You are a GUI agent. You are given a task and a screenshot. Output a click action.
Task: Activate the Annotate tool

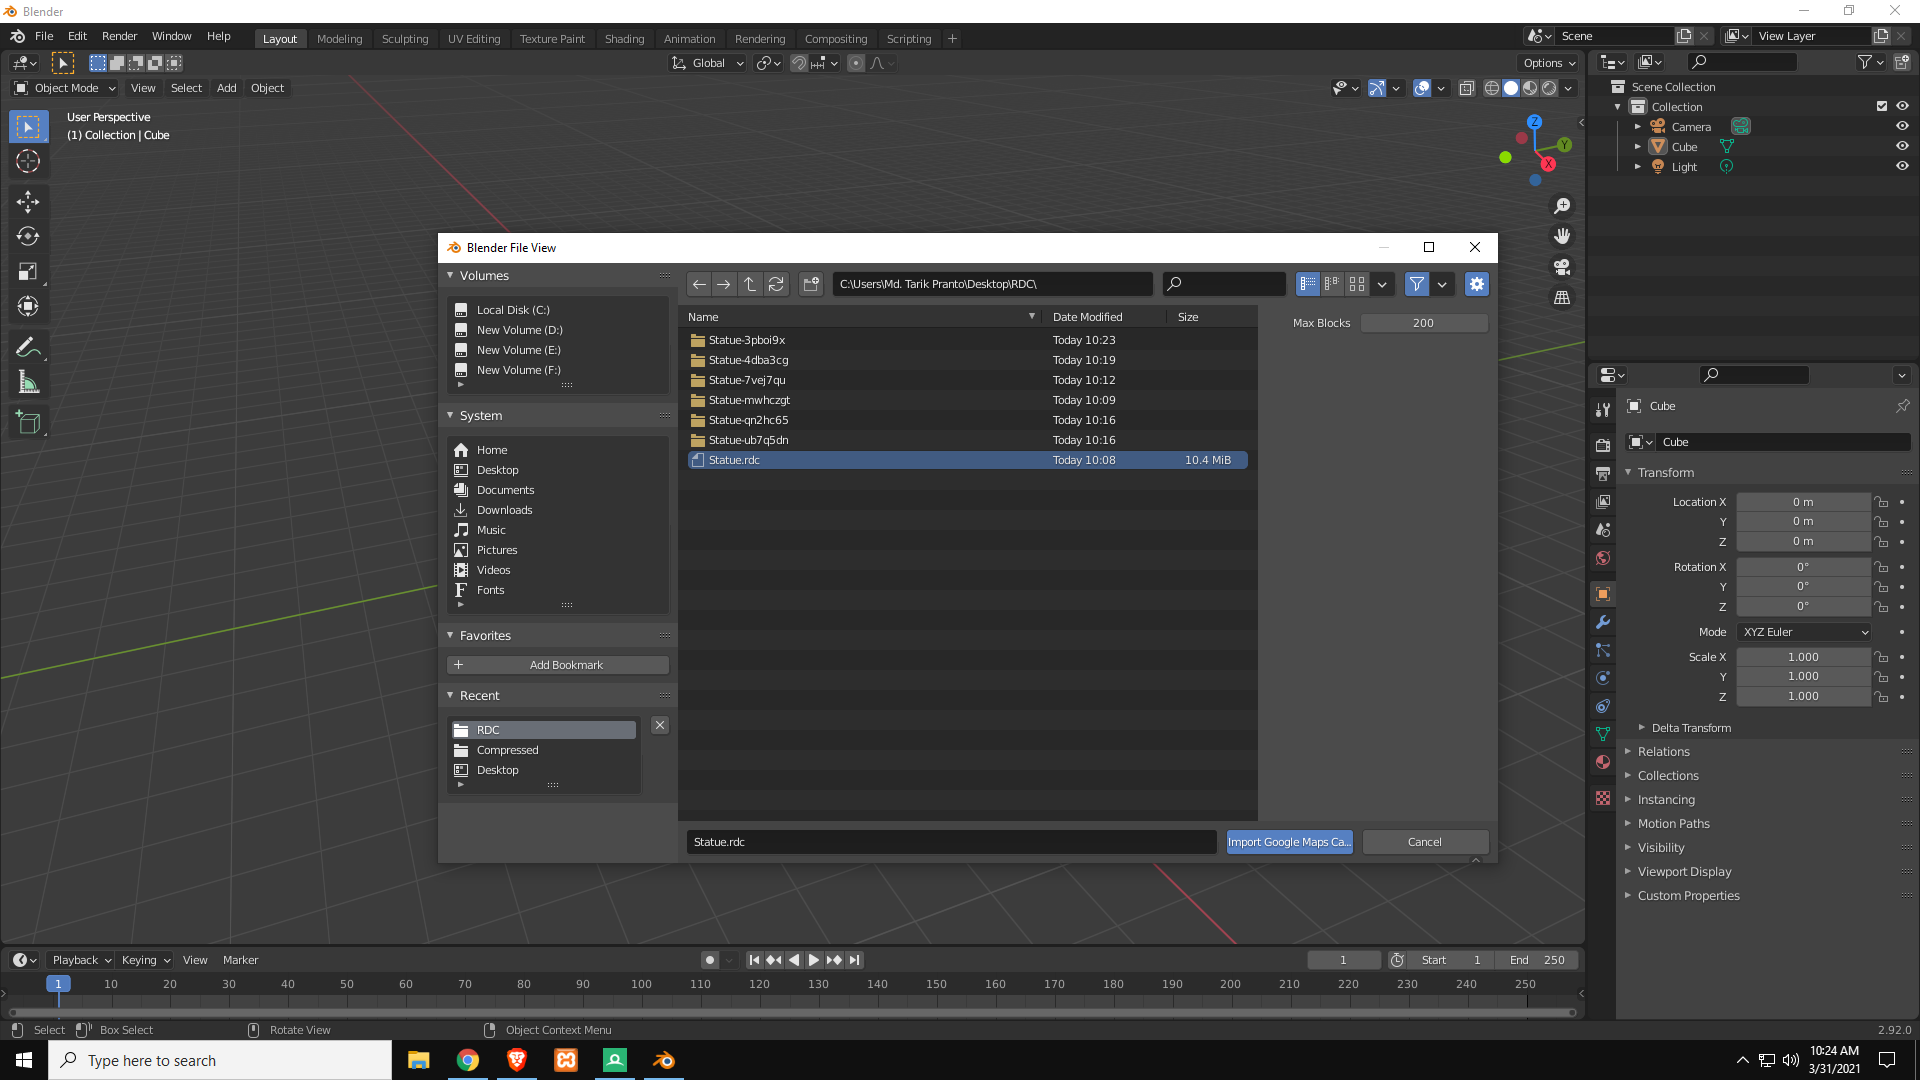tap(28, 346)
